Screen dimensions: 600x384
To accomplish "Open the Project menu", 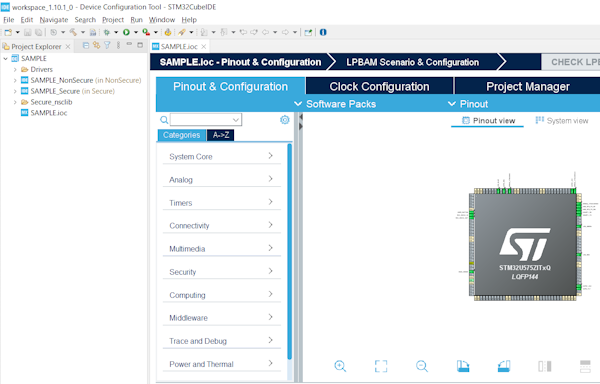I will (x=113, y=20).
